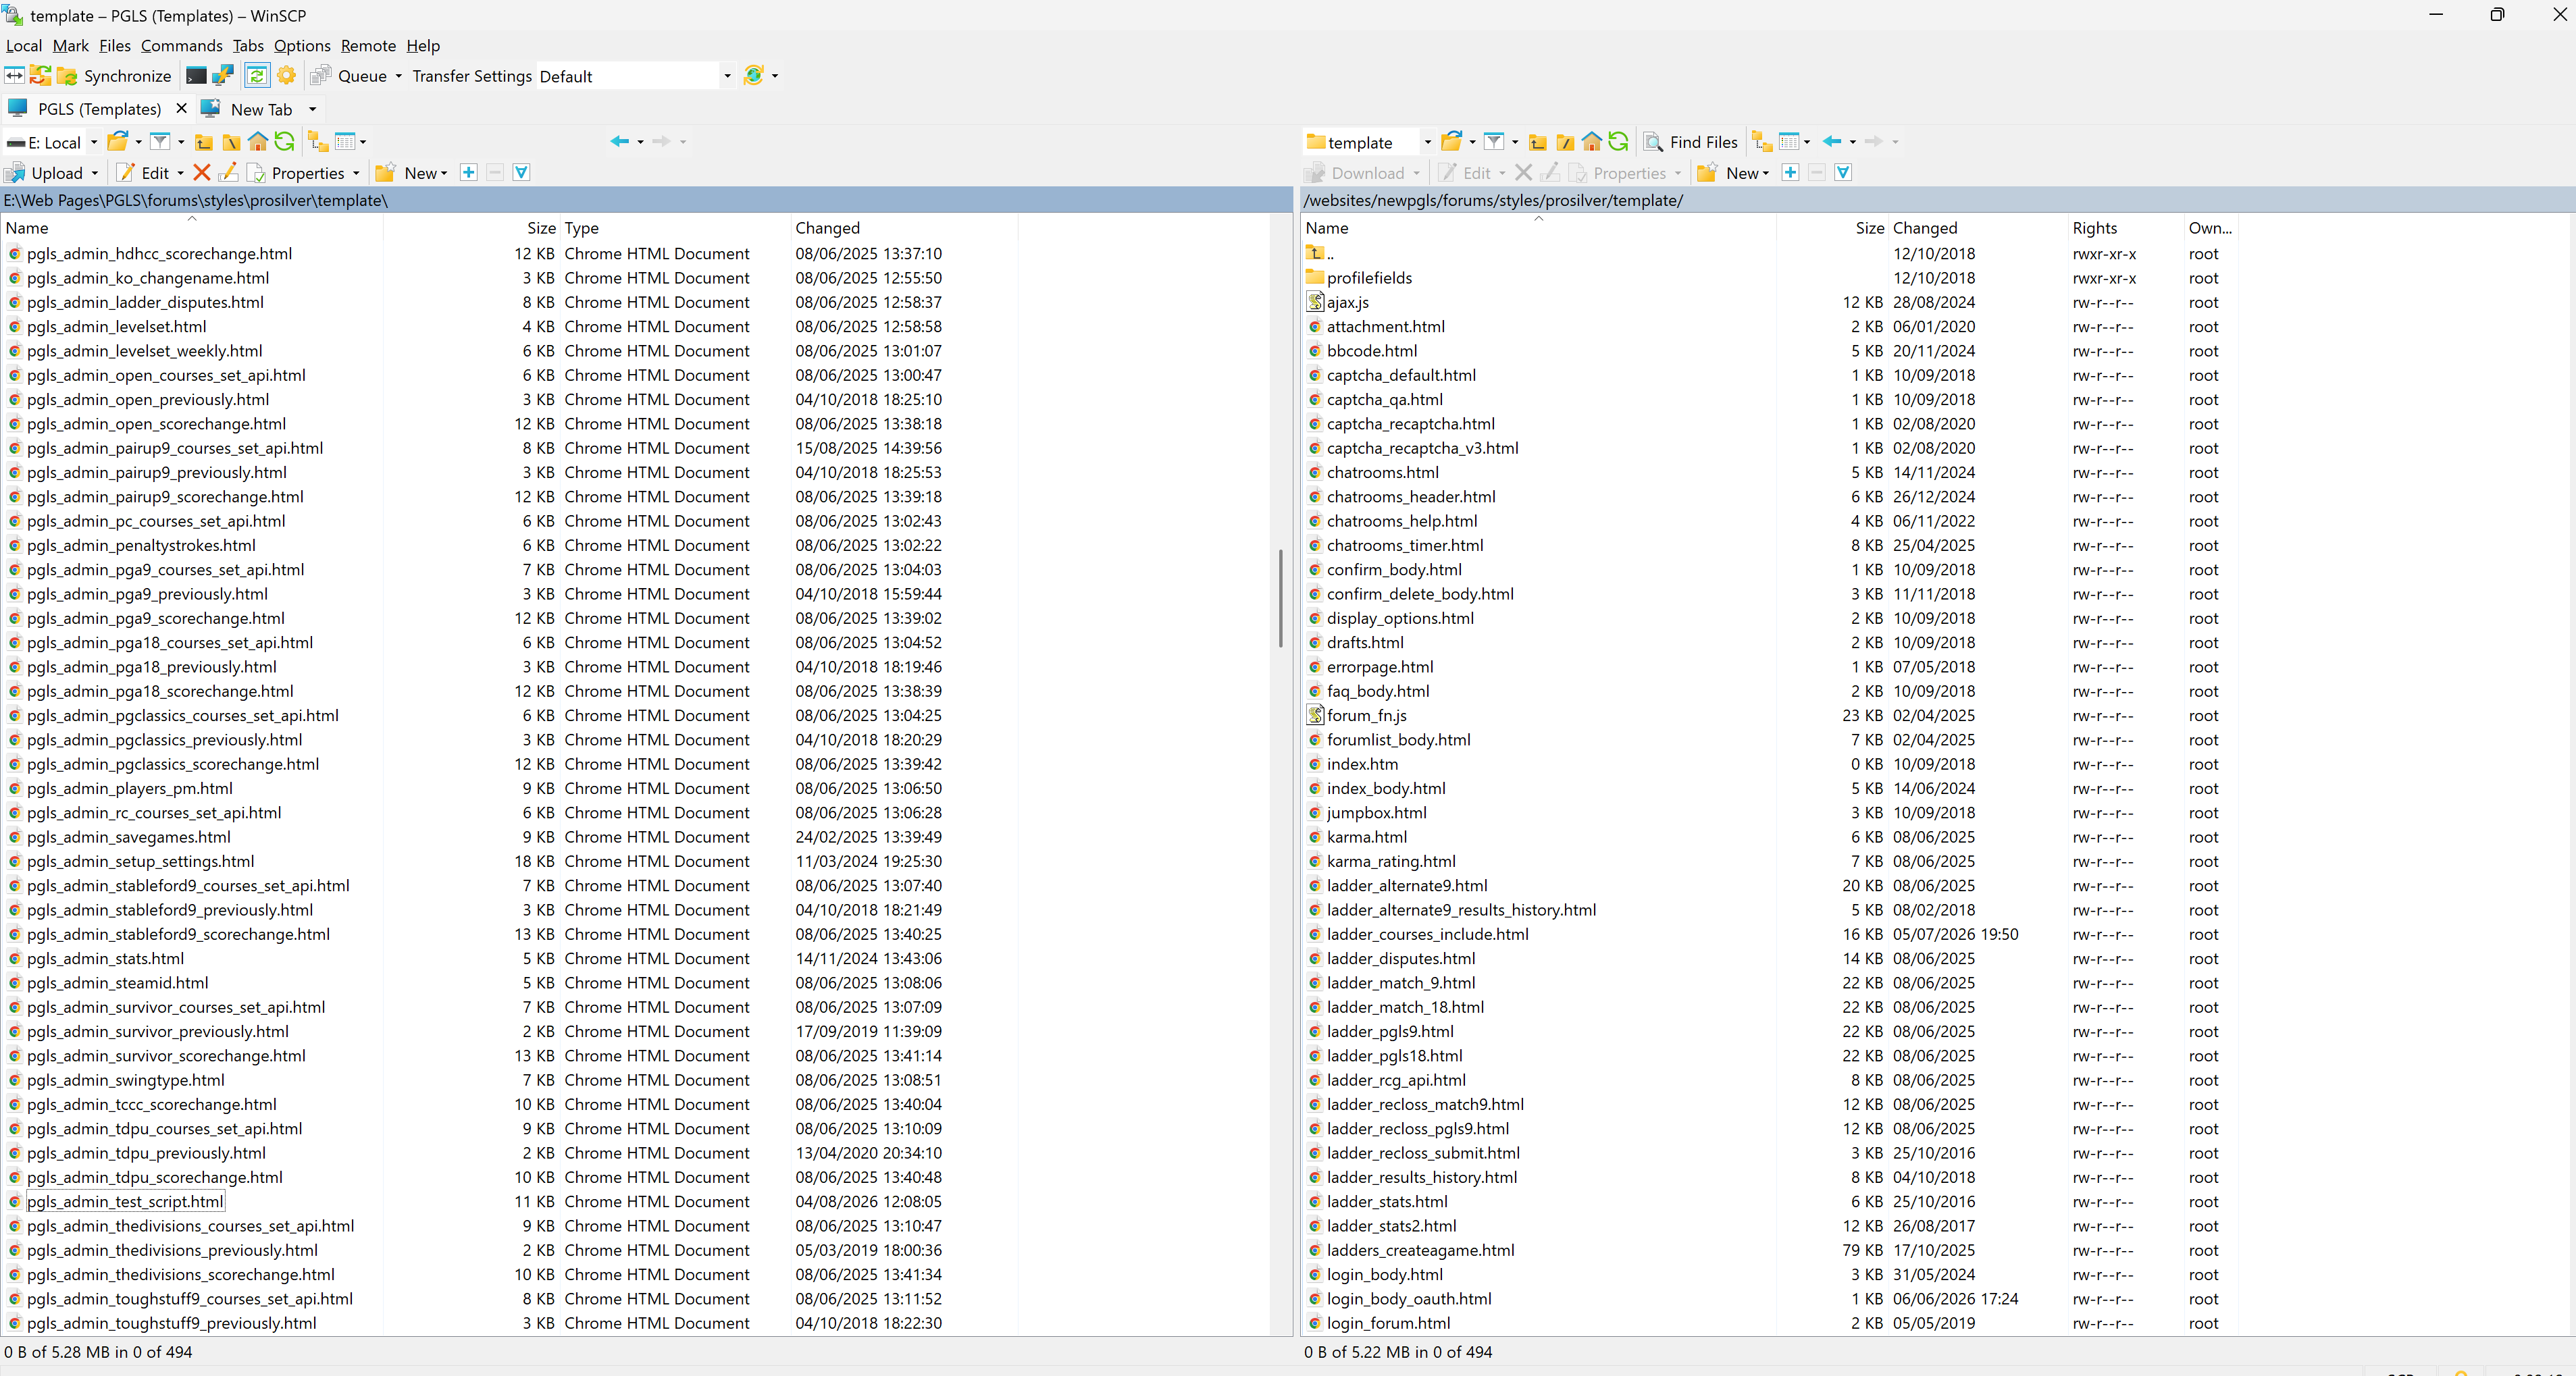Open local Properties button

[296, 173]
